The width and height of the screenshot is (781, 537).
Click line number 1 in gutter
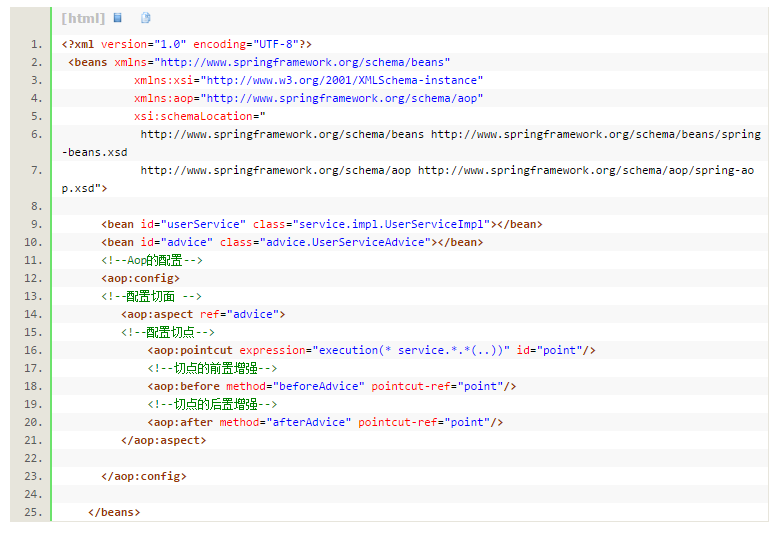click(37, 44)
